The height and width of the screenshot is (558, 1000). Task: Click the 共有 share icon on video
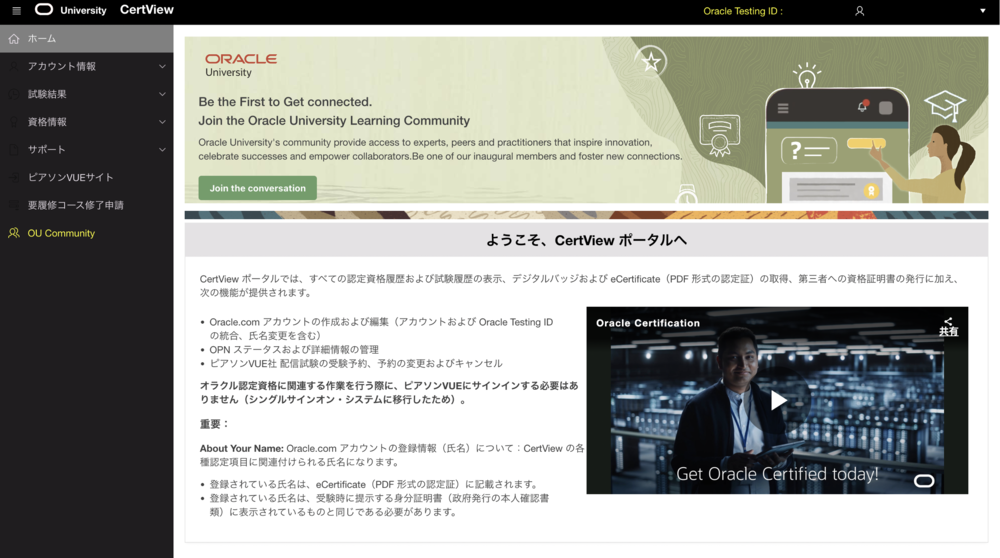pyautogui.click(x=948, y=327)
